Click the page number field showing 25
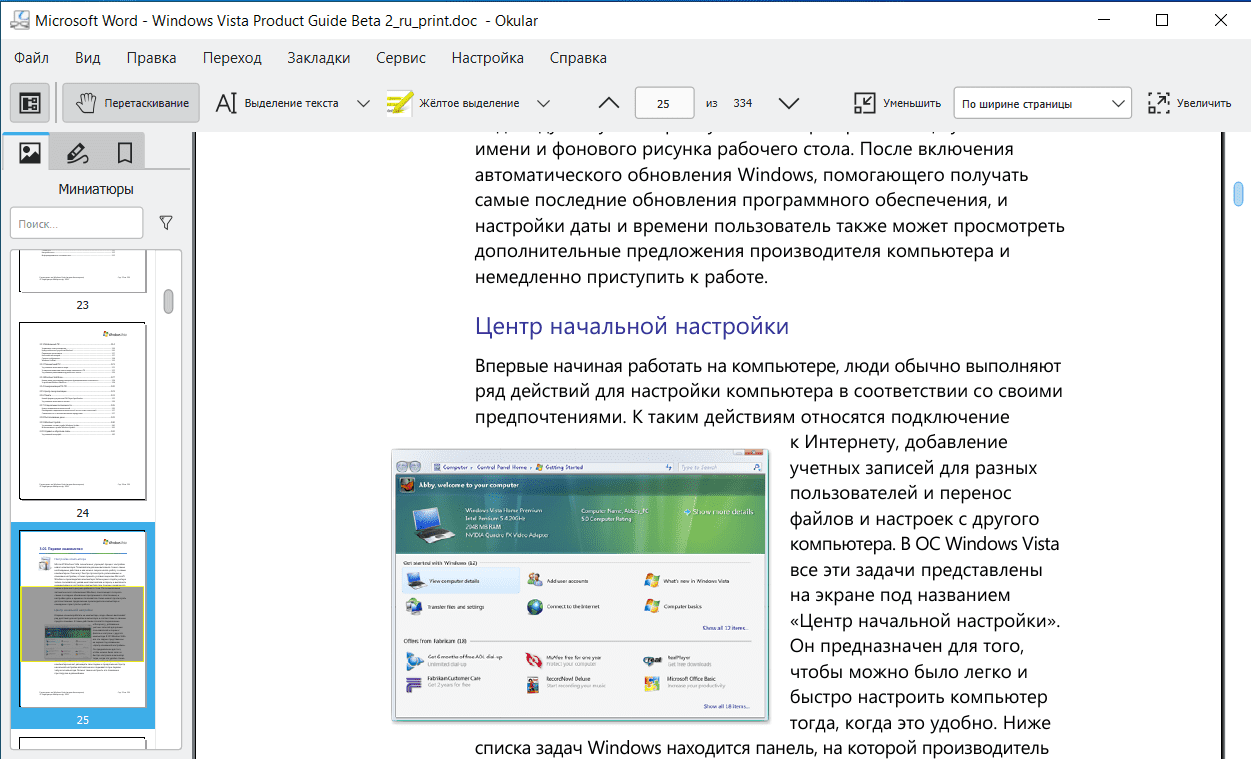The image size is (1251, 759). point(664,103)
